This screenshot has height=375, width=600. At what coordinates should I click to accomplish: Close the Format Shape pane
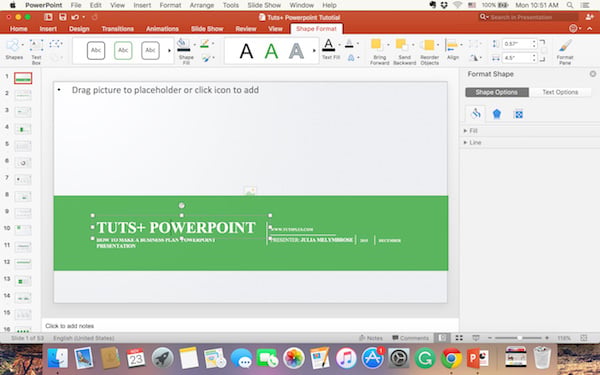click(593, 74)
